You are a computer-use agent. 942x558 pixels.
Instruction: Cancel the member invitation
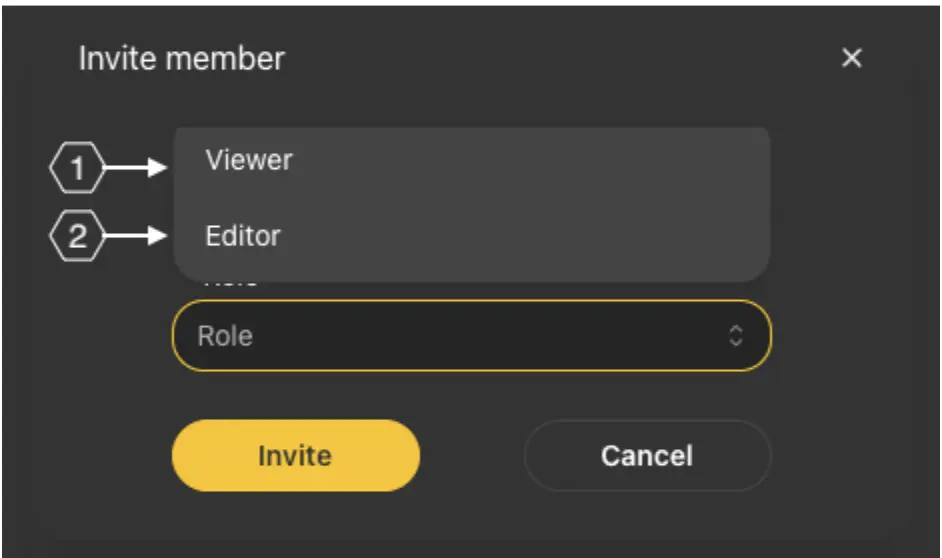click(647, 456)
